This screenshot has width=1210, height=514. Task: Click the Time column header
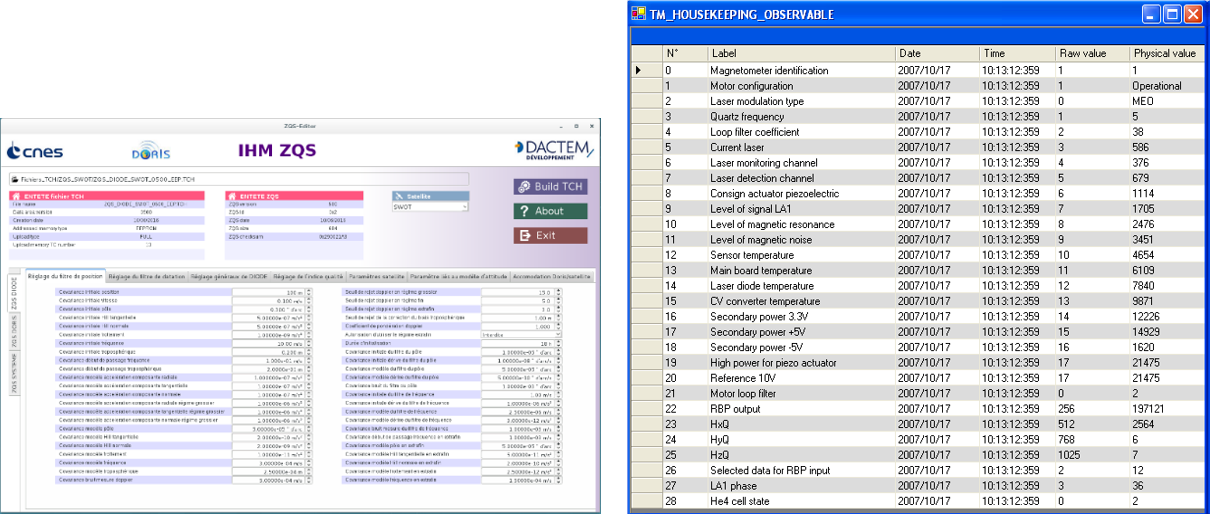1016,53
